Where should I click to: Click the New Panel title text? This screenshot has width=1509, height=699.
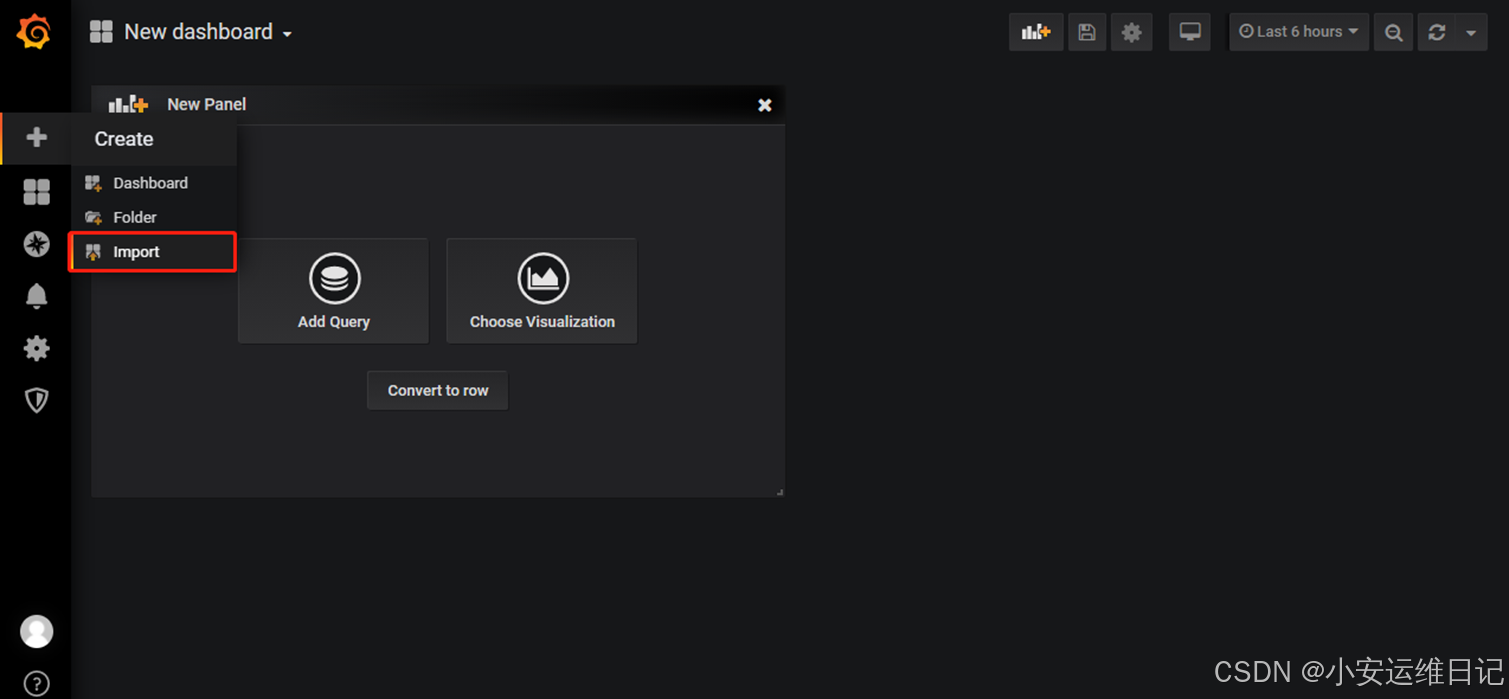[206, 104]
